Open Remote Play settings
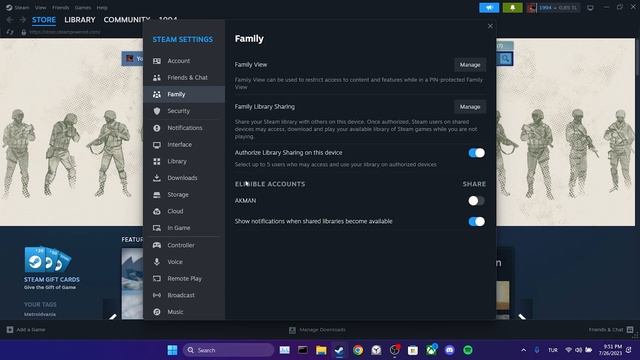The width and height of the screenshot is (640, 360). [x=184, y=279]
